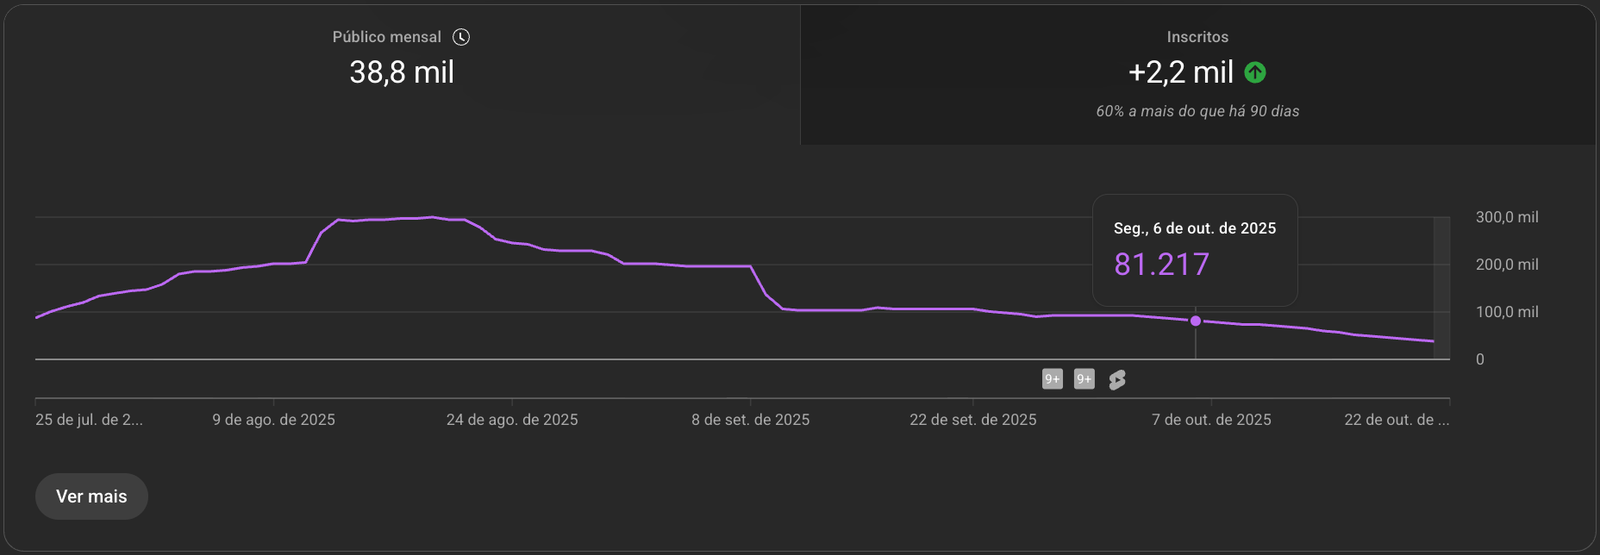Click the 81.217 value in the tooltip
The width and height of the screenshot is (1600, 555).
[x=1162, y=264]
